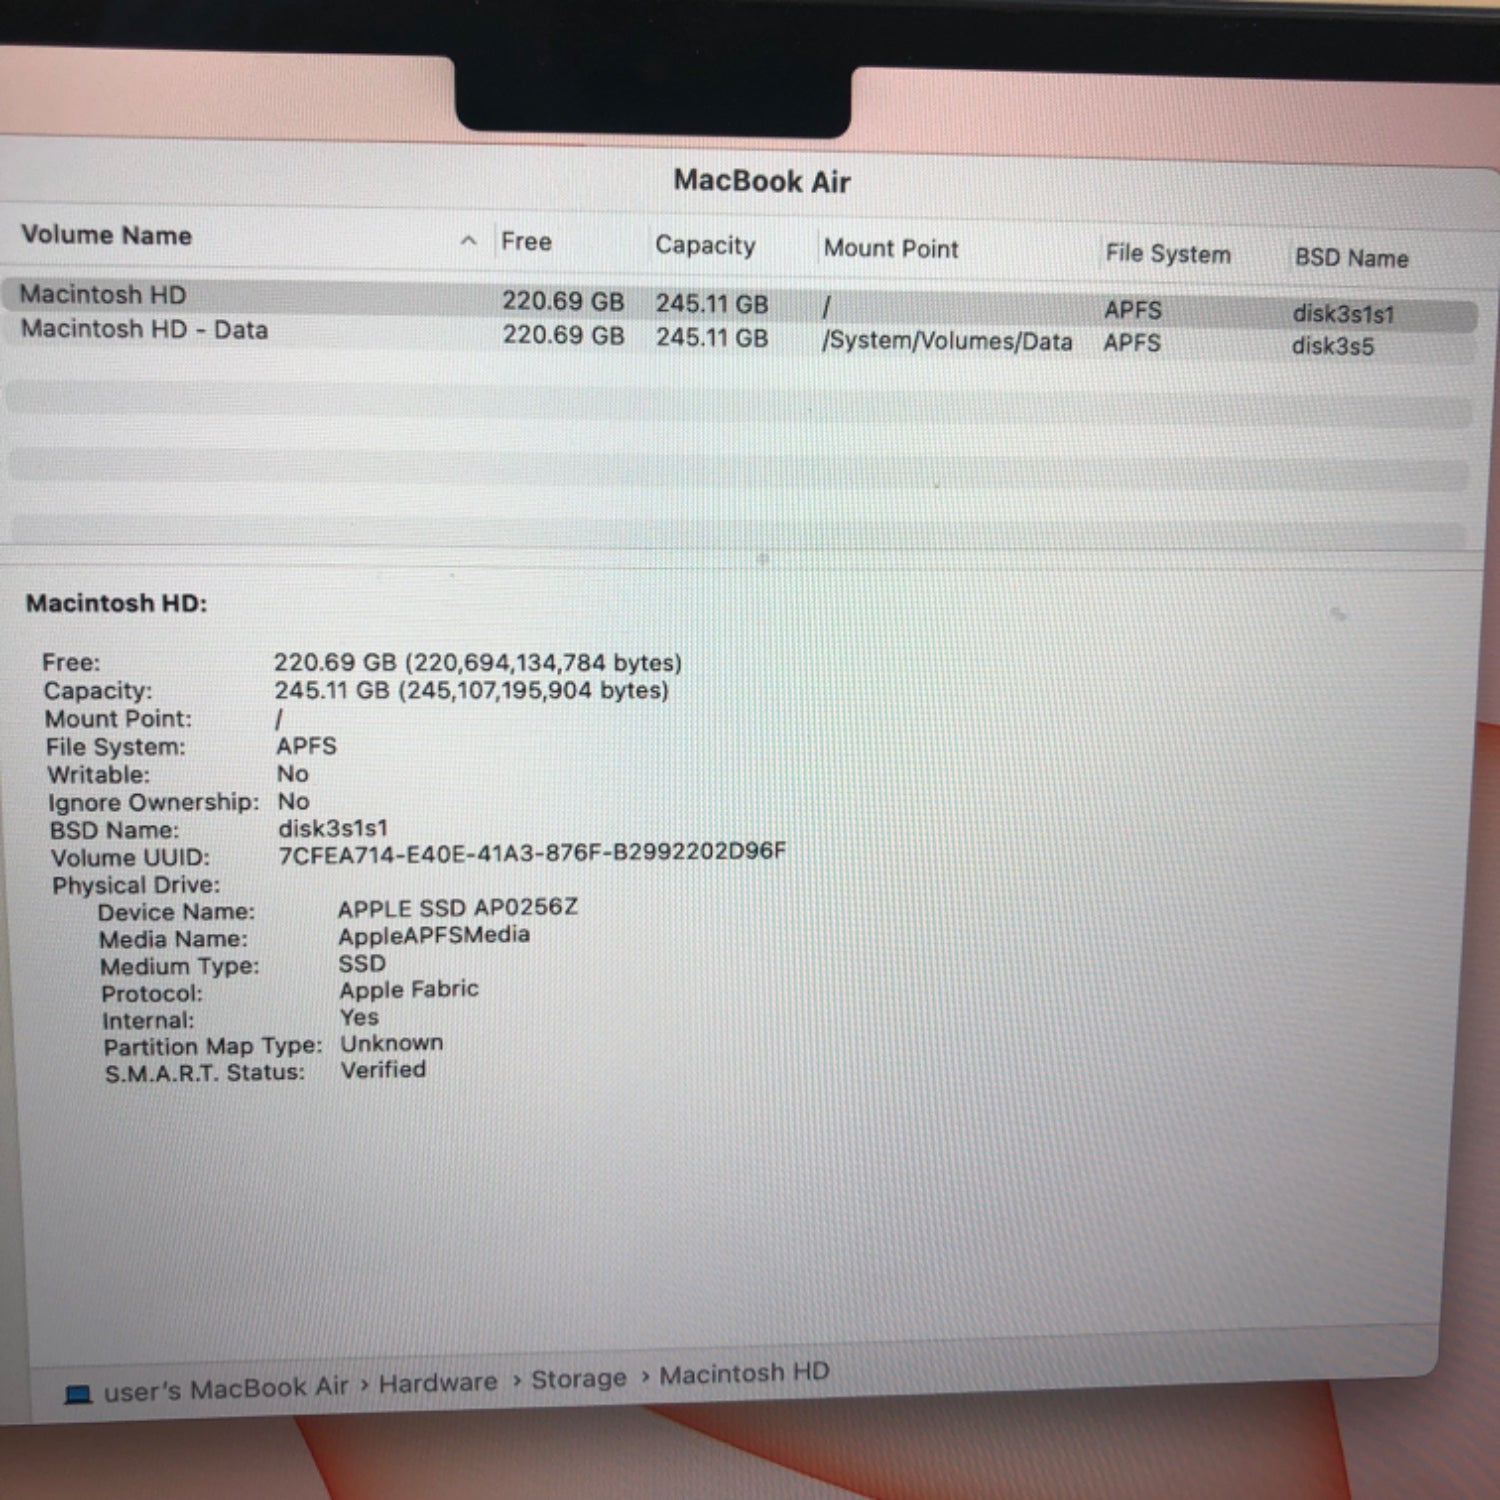The height and width of the screenshot is (1500, 1500).
Task: Sort by Mount Point column header
Action: (890, 248)
